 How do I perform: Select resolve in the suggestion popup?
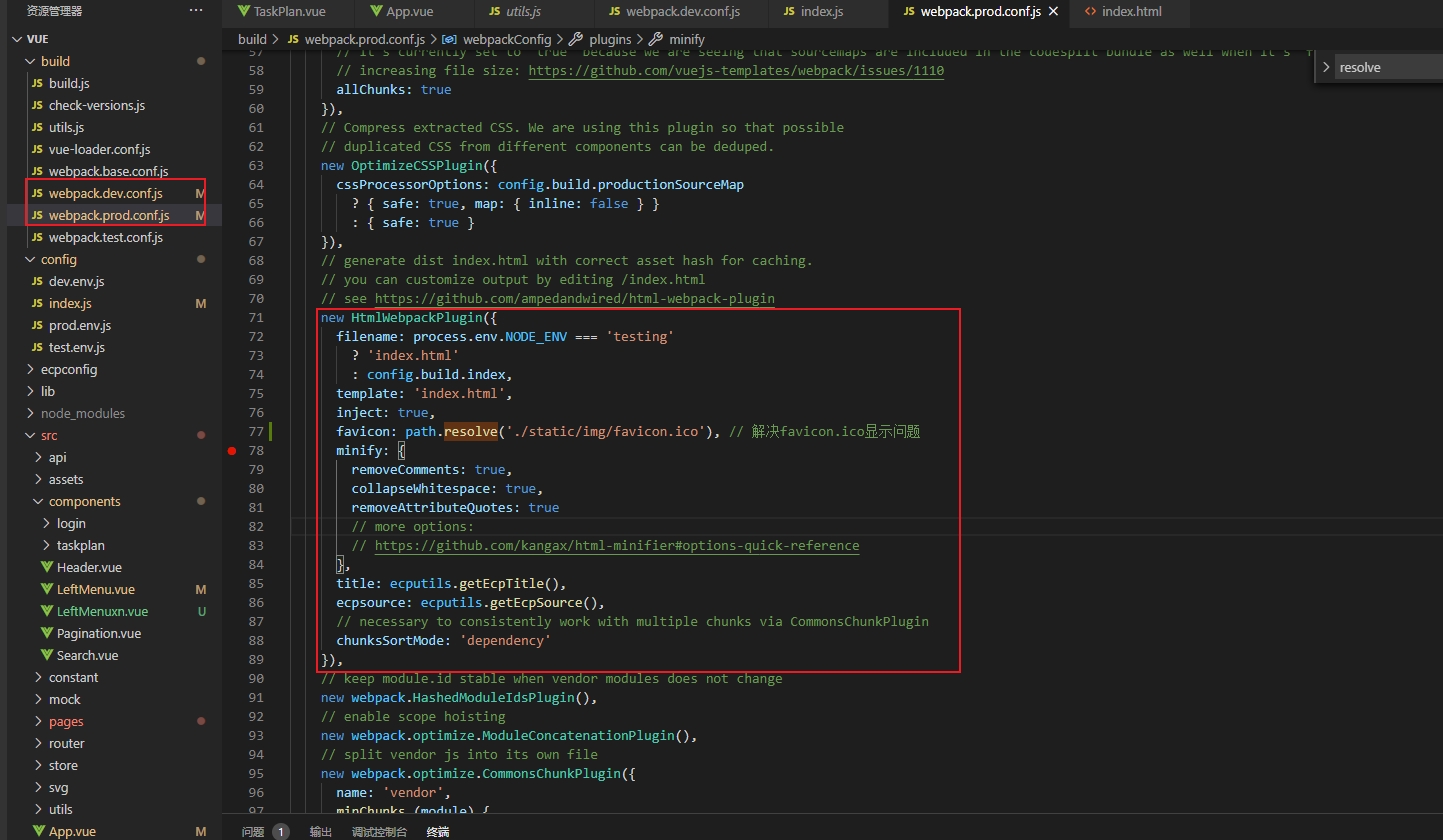pos(1361,67)
